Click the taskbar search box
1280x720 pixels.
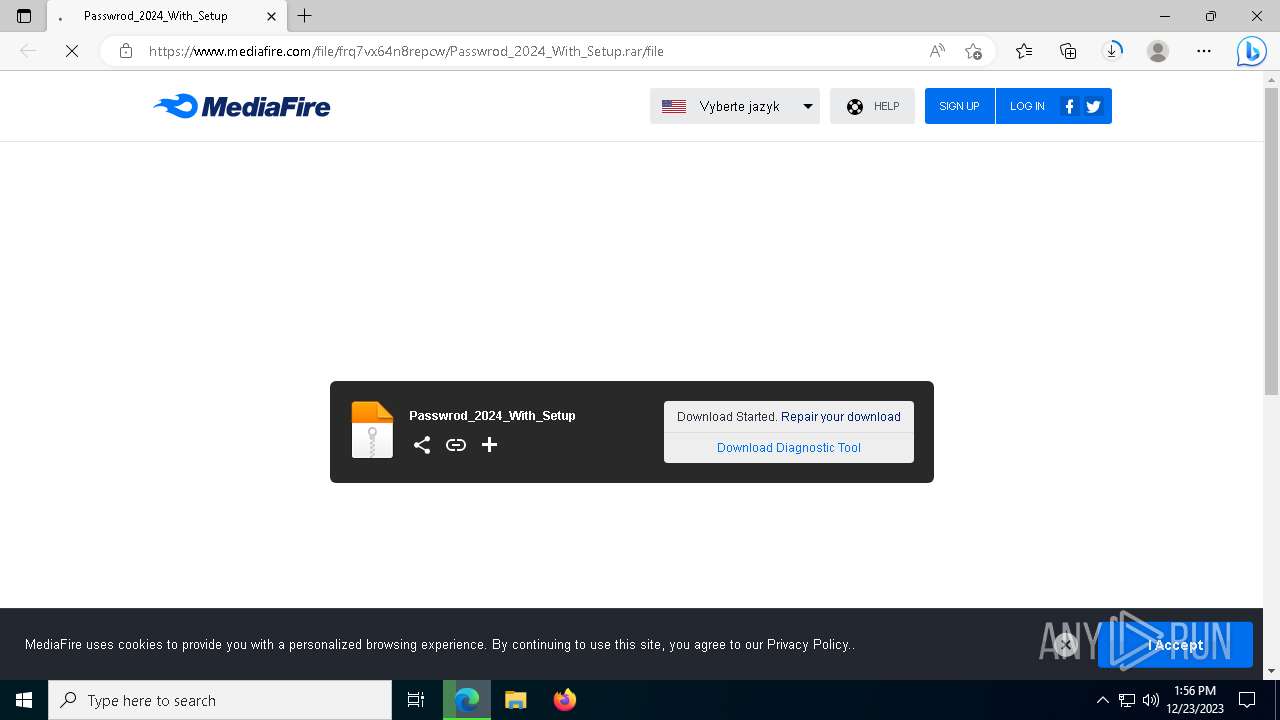point(220,700)
